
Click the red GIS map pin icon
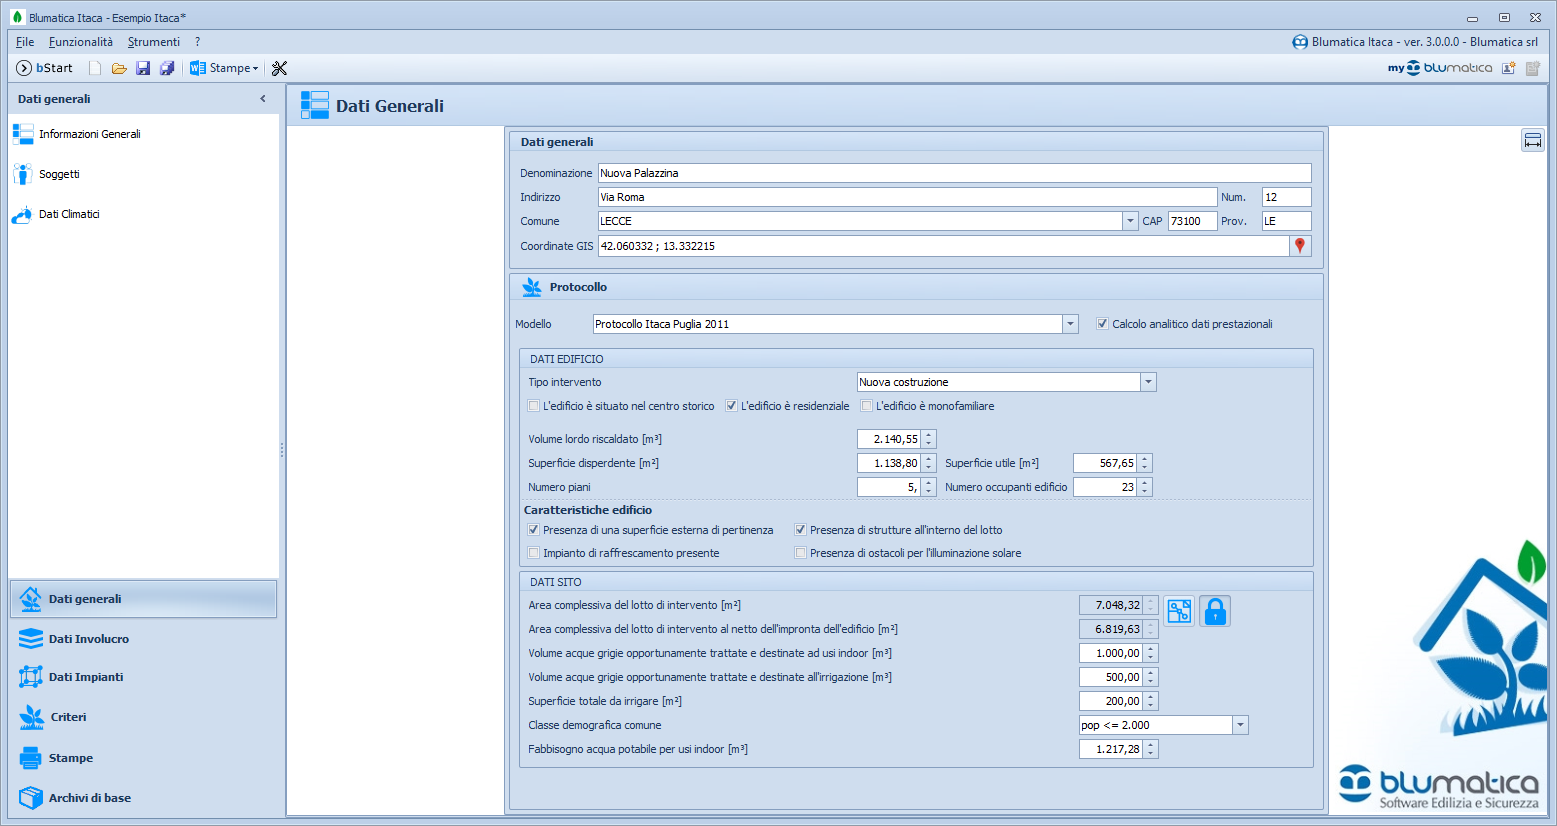[1300, 246]
